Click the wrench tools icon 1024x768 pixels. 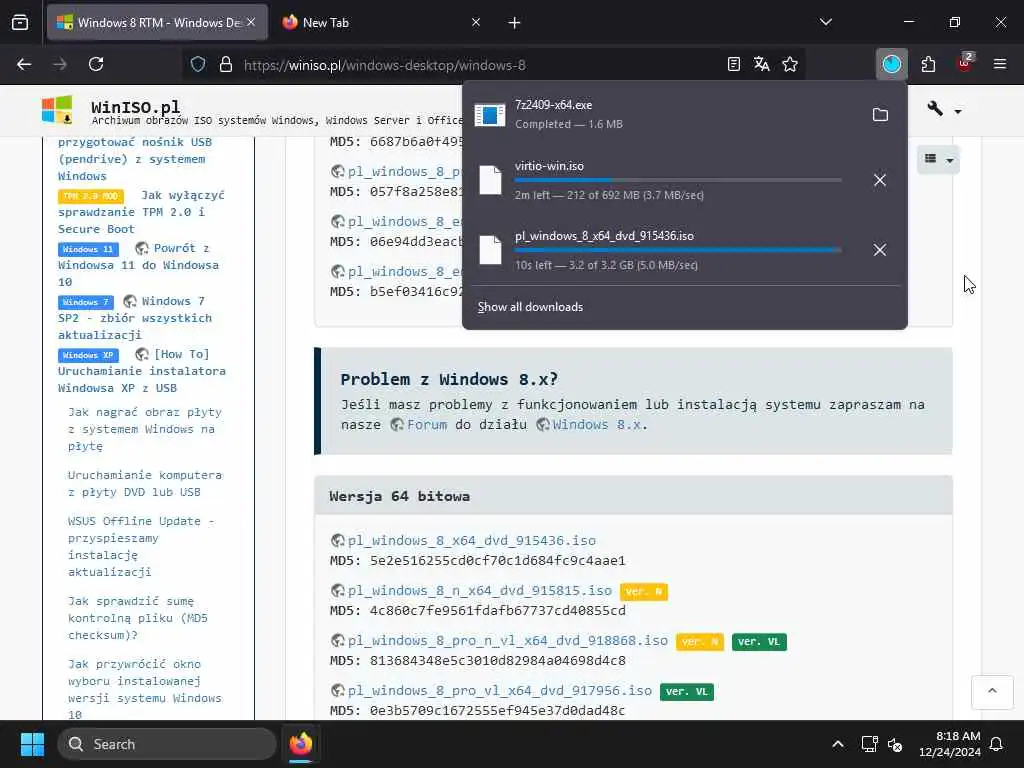pos(935,108)
